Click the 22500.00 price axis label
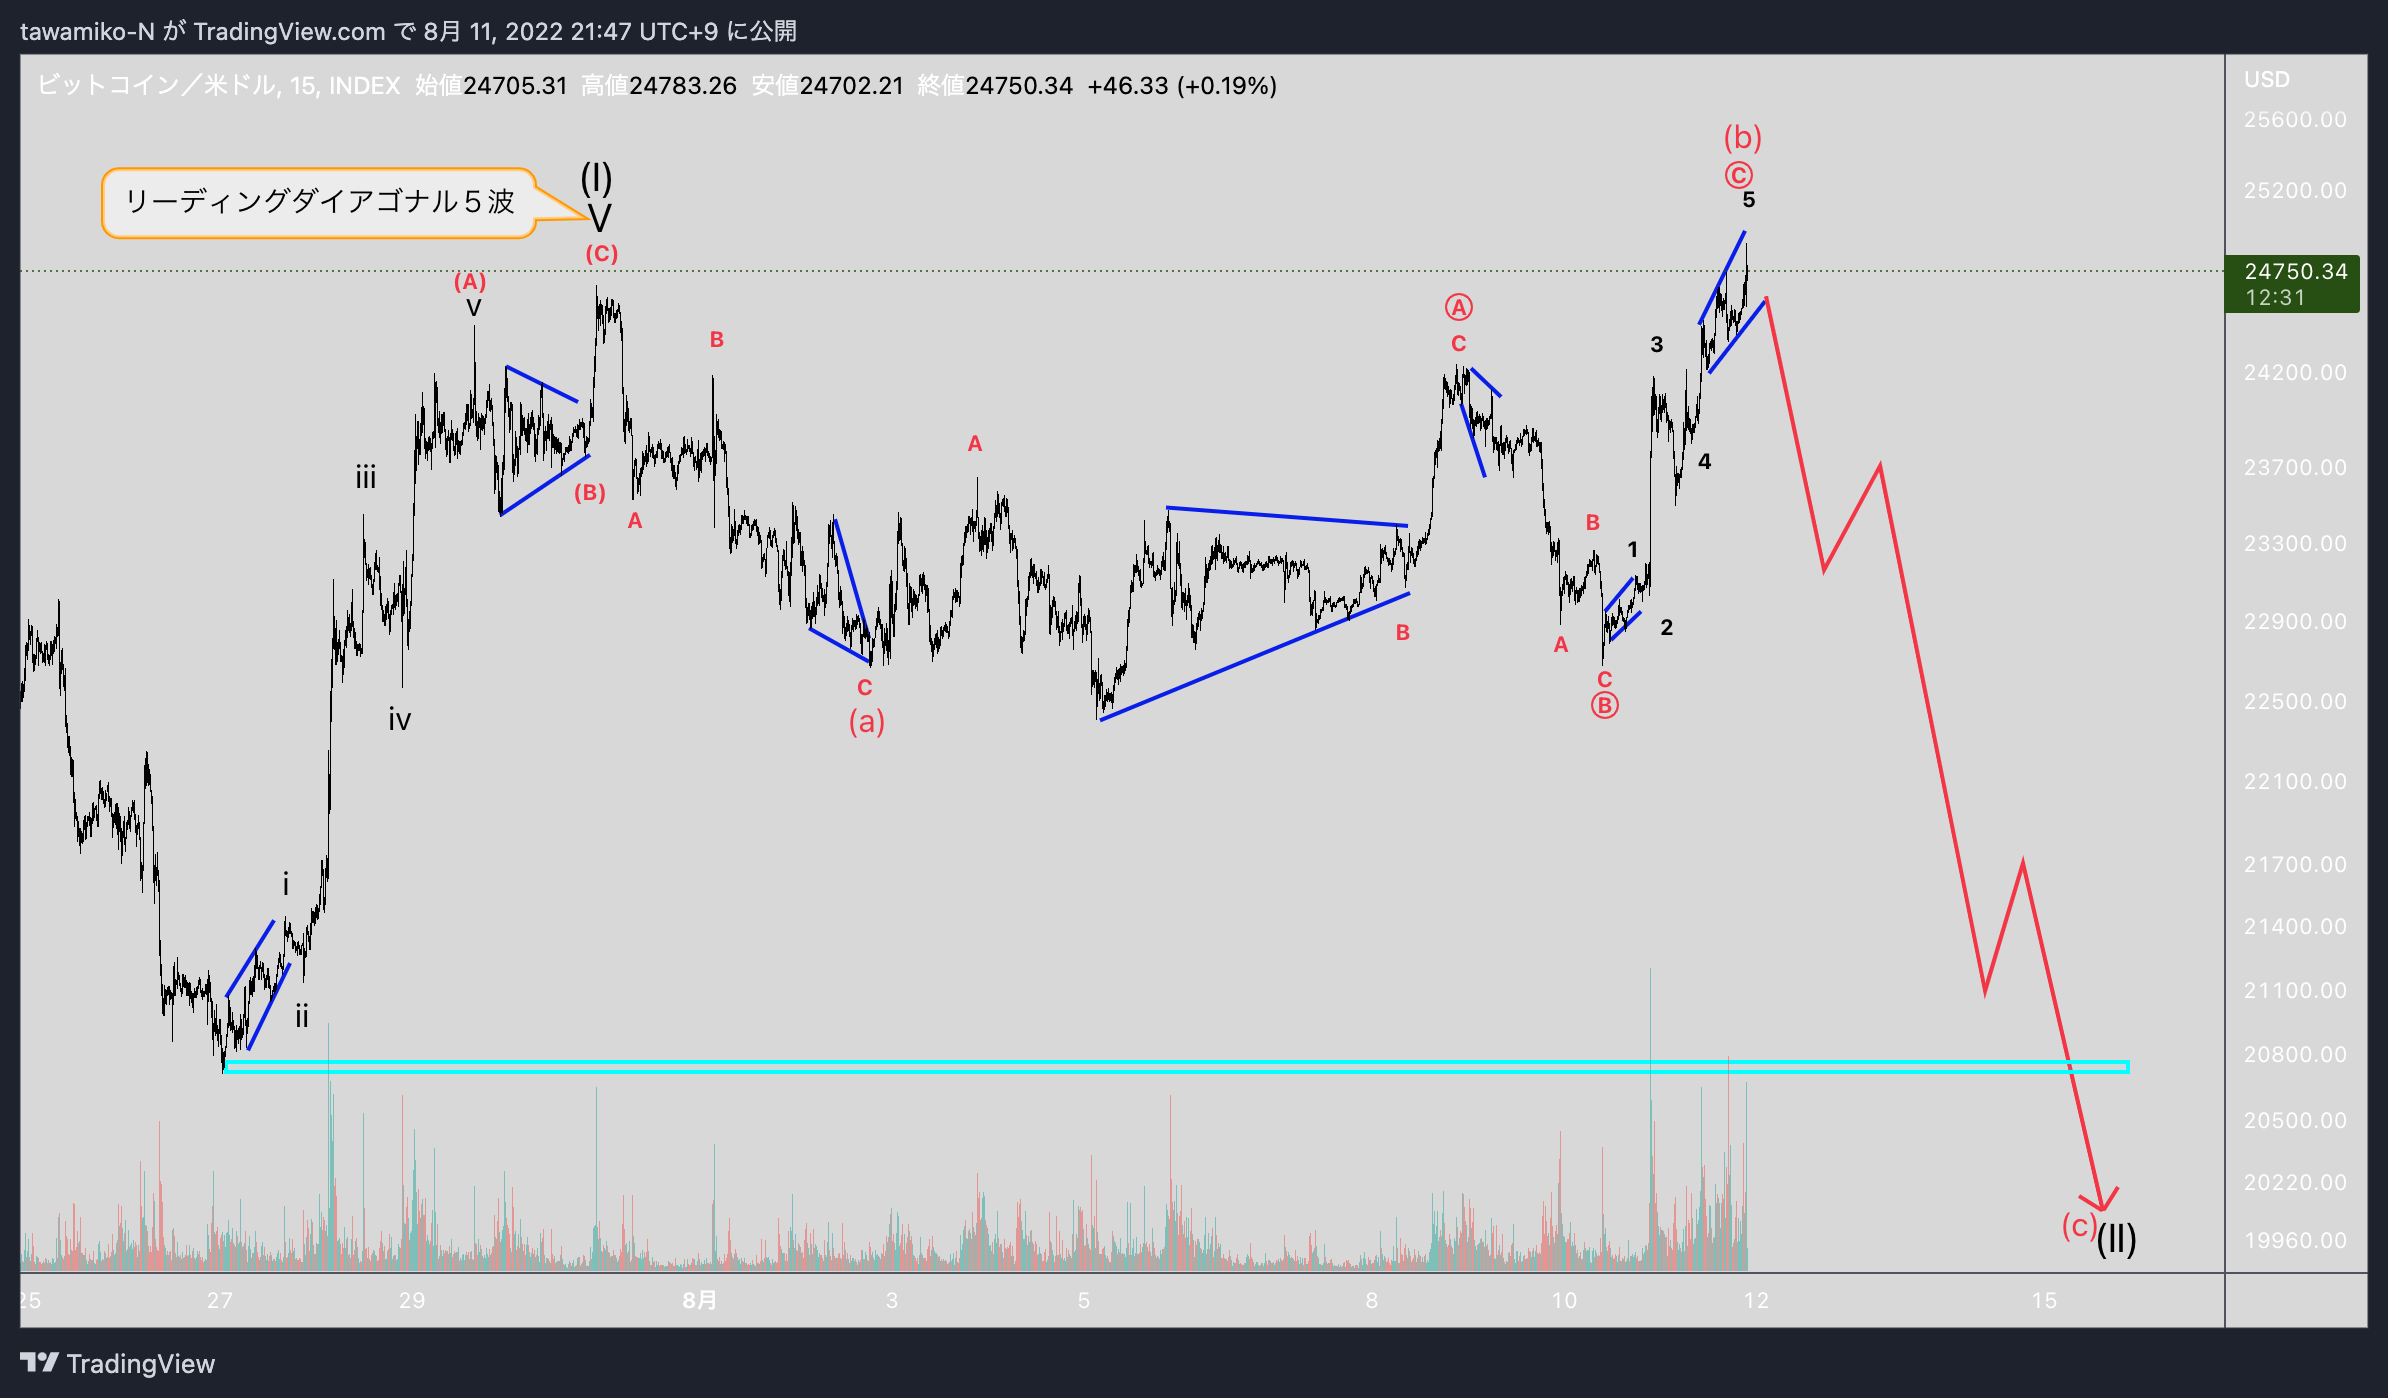The width and height of the screenshot is (2388, 1398). 2295,701
